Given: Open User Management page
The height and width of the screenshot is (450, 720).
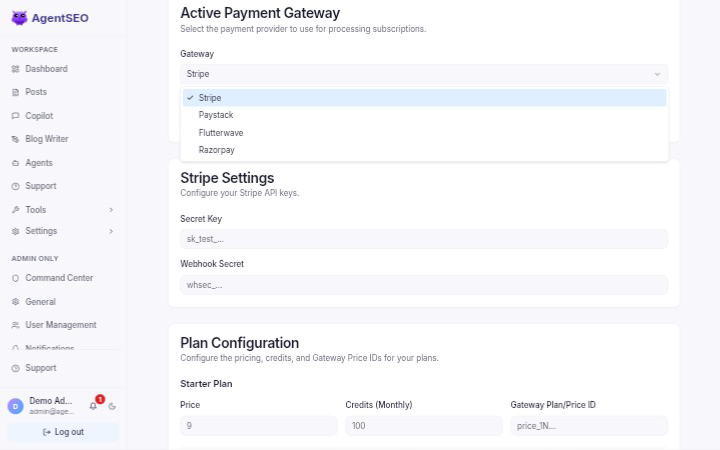Looking at the screenshot, I should [61, 325].
